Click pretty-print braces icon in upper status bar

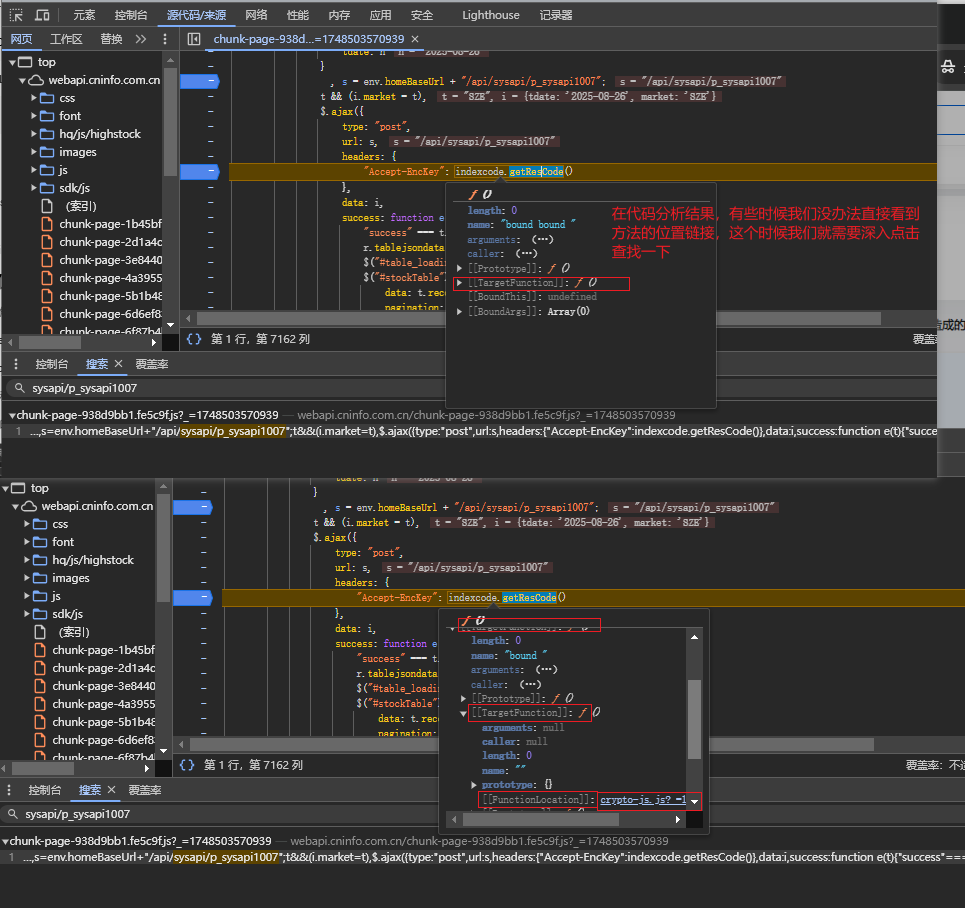click(194, 339)
